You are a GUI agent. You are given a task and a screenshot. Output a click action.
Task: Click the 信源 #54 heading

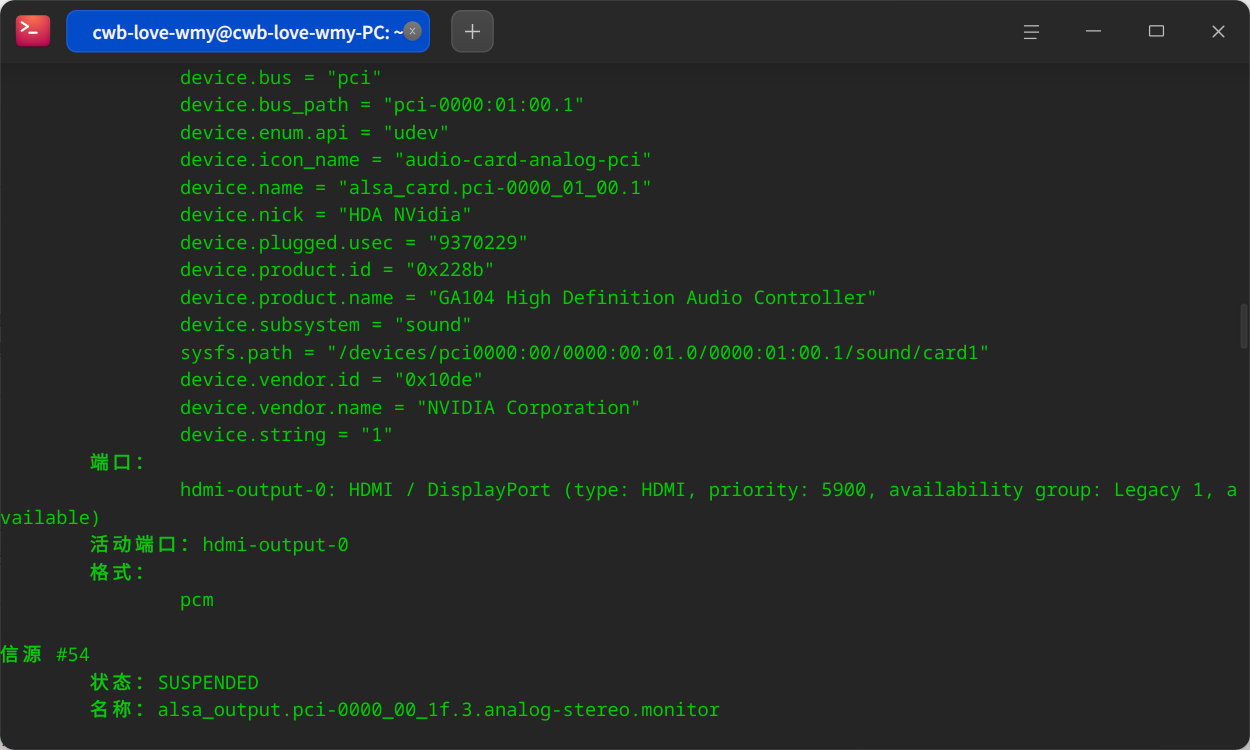click(x=45, y=655)
